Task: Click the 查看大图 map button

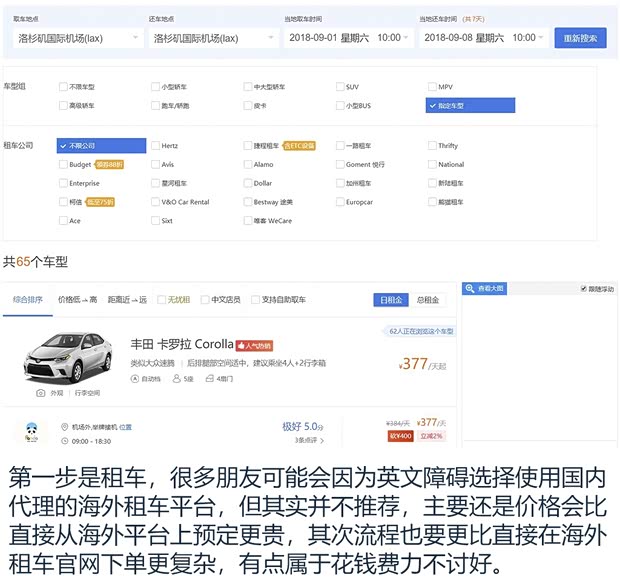Action: pos(484,288)
